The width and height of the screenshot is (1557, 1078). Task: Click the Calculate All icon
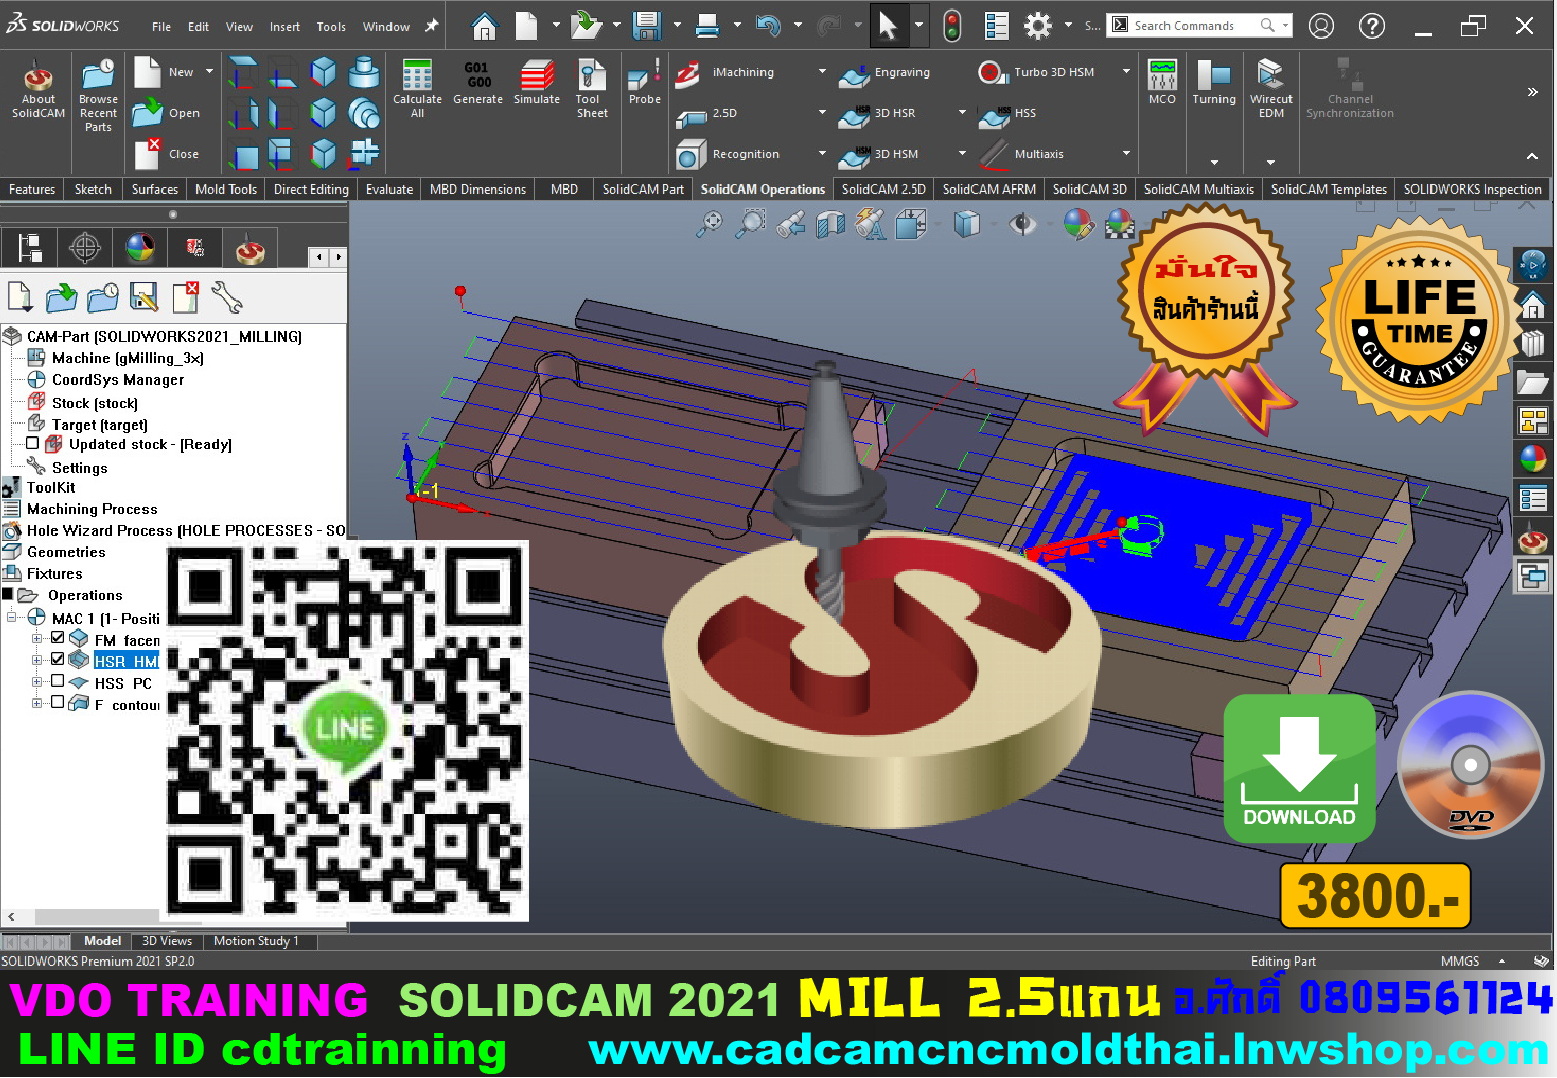coord(417,87)
